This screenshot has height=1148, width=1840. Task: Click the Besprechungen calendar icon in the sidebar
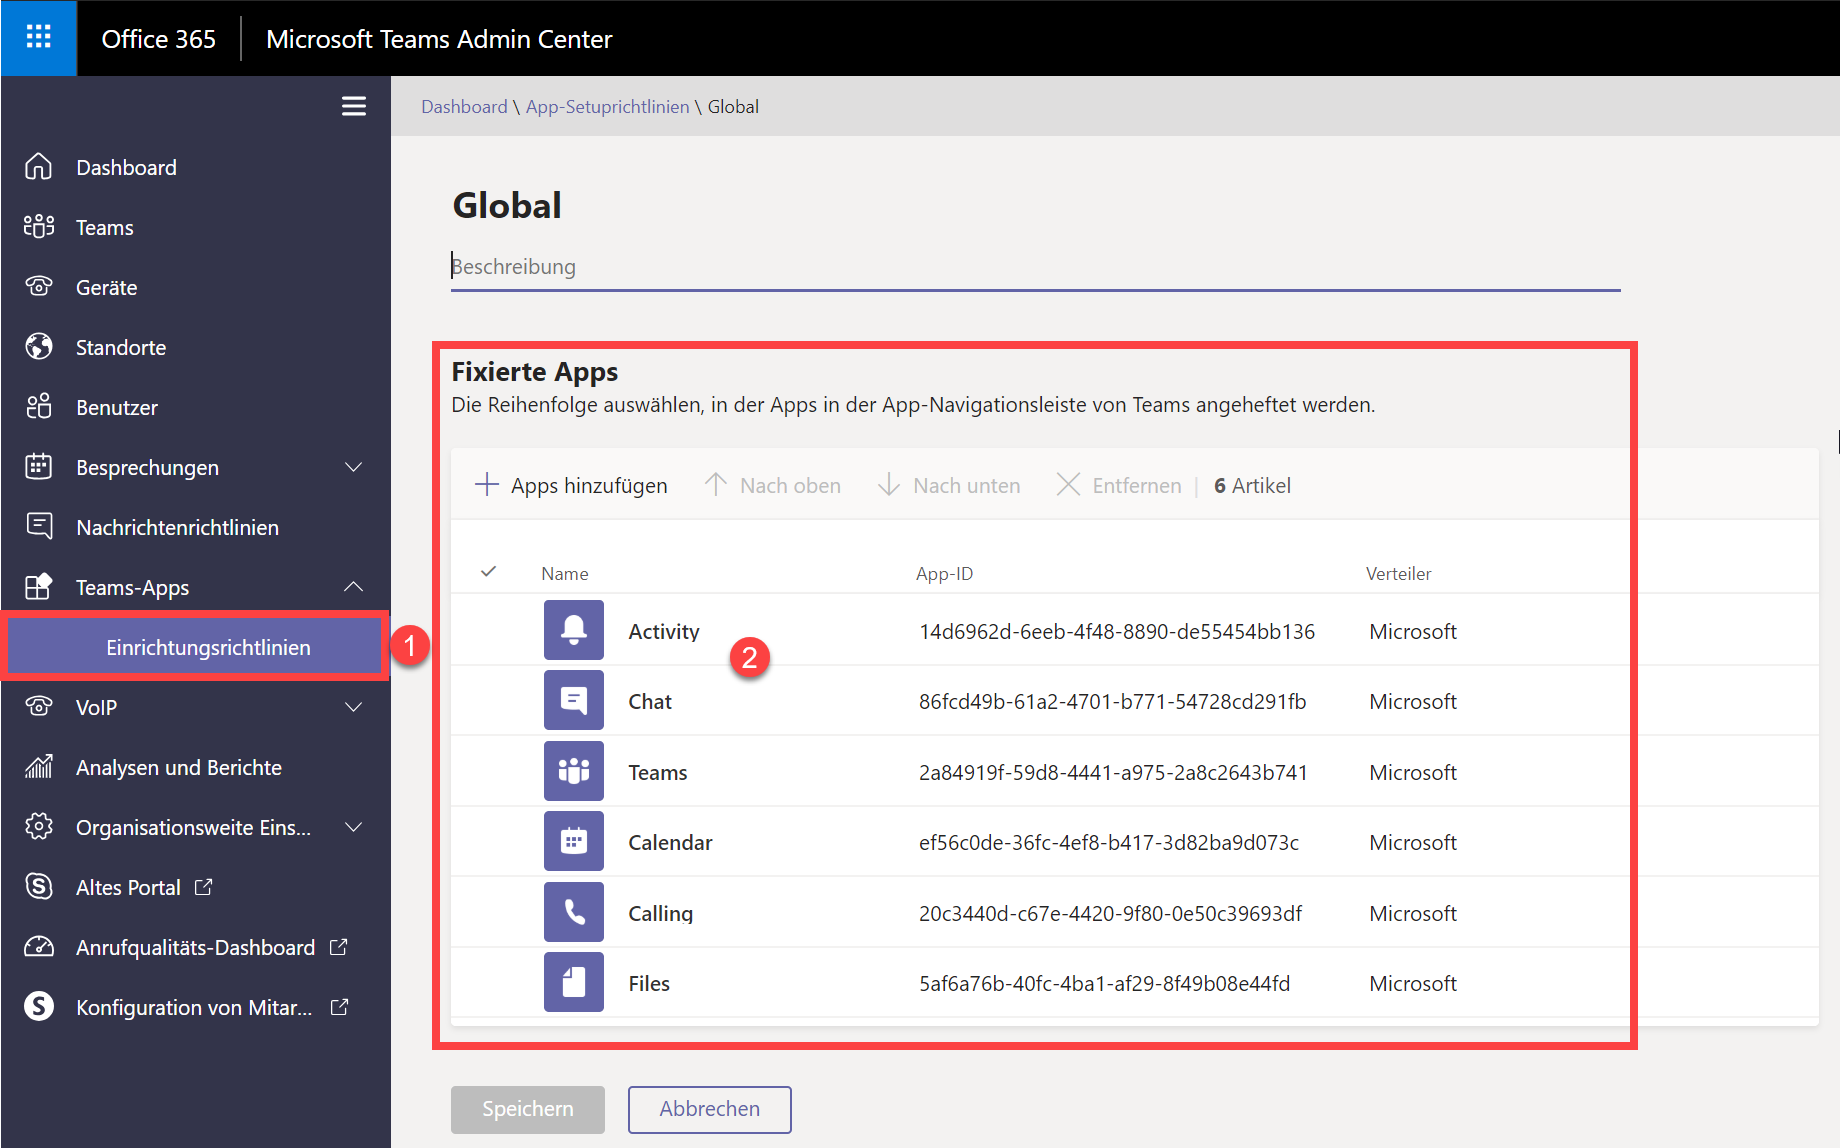tap(39, 467)
